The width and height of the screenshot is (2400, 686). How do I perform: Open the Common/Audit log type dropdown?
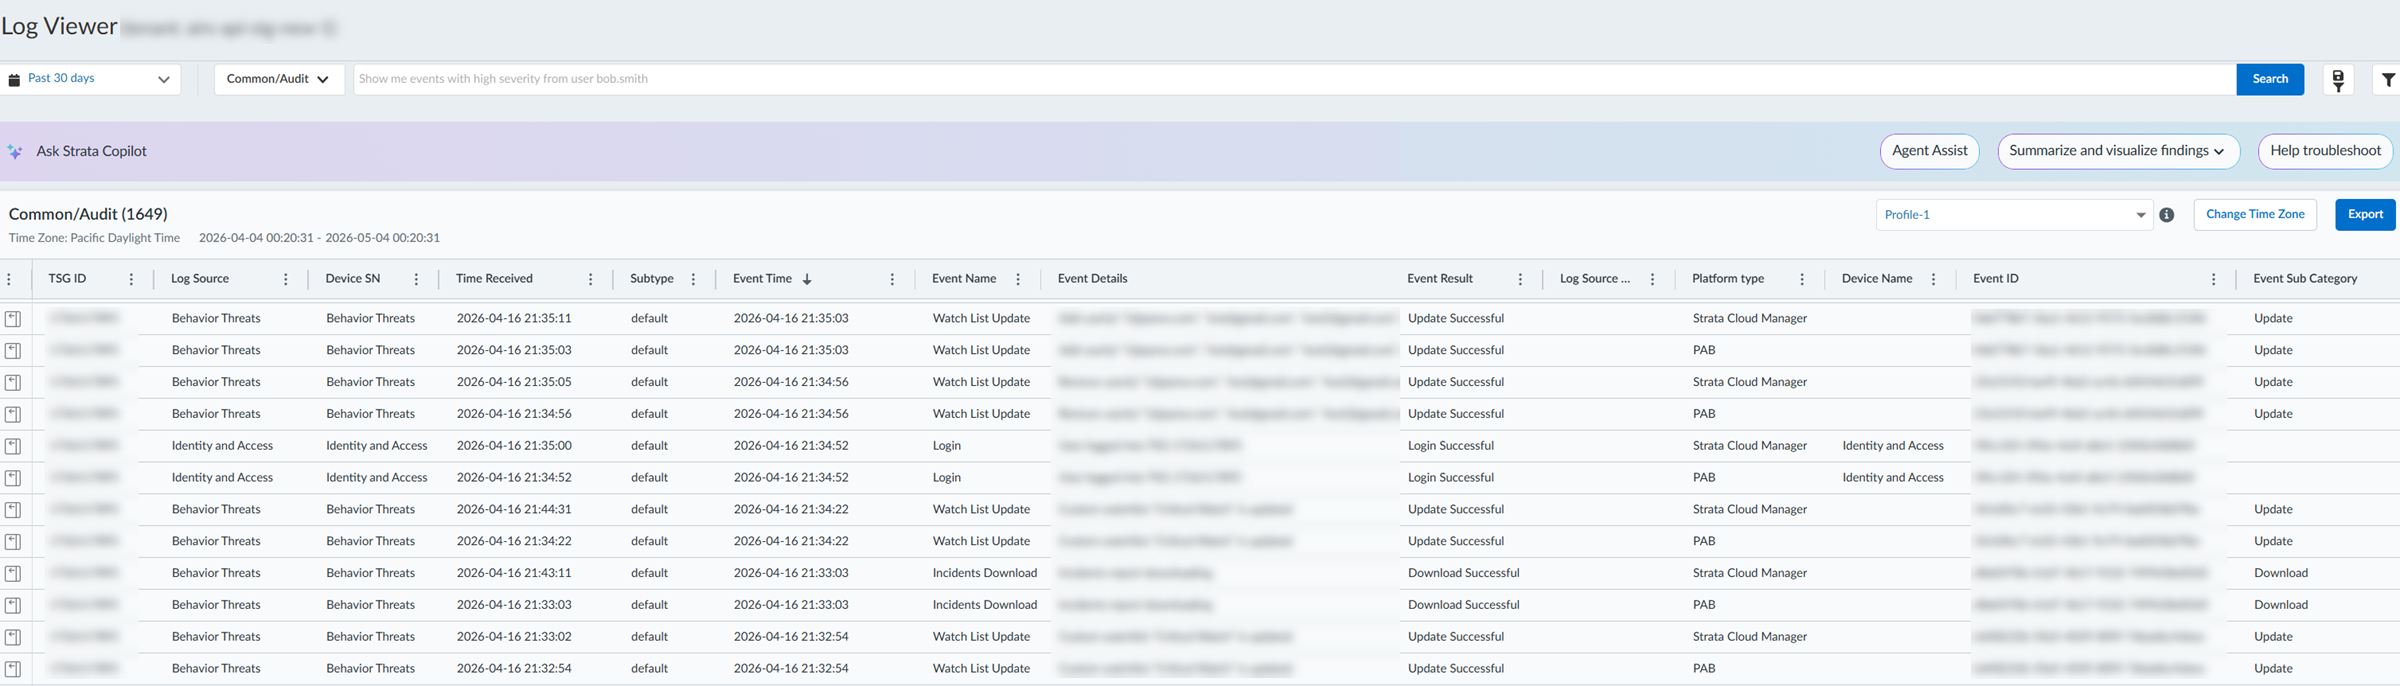[x=279, y=79]
